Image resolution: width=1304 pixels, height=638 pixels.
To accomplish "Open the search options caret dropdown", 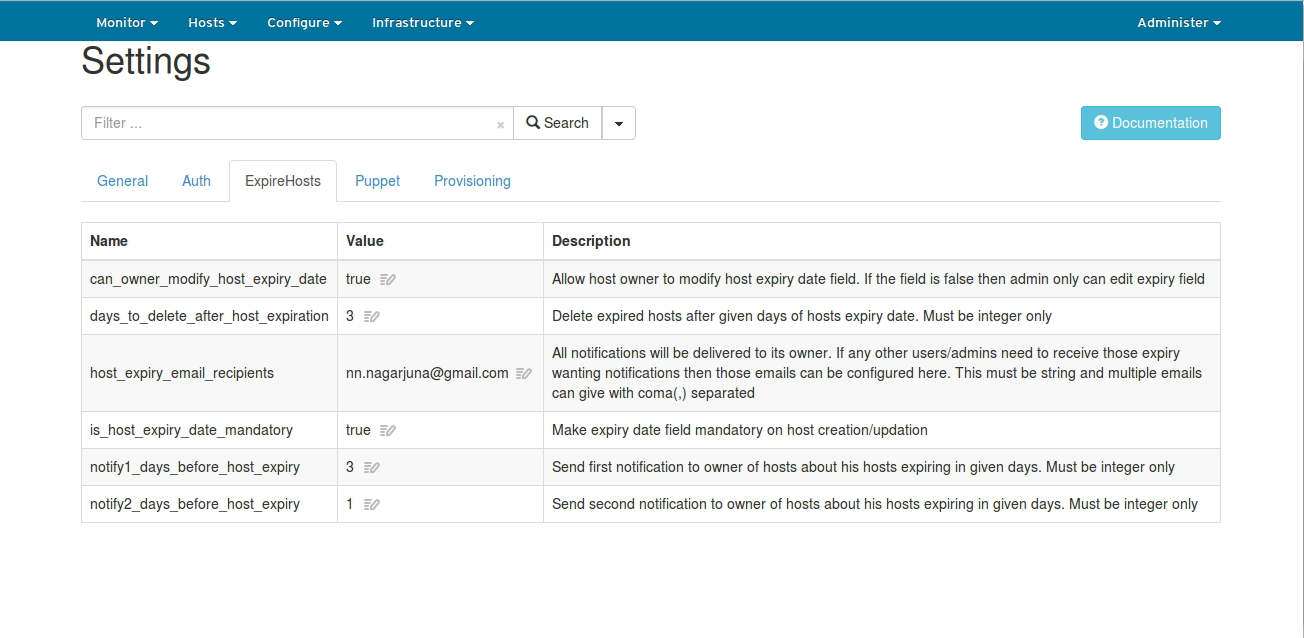I will pos(619,123).
